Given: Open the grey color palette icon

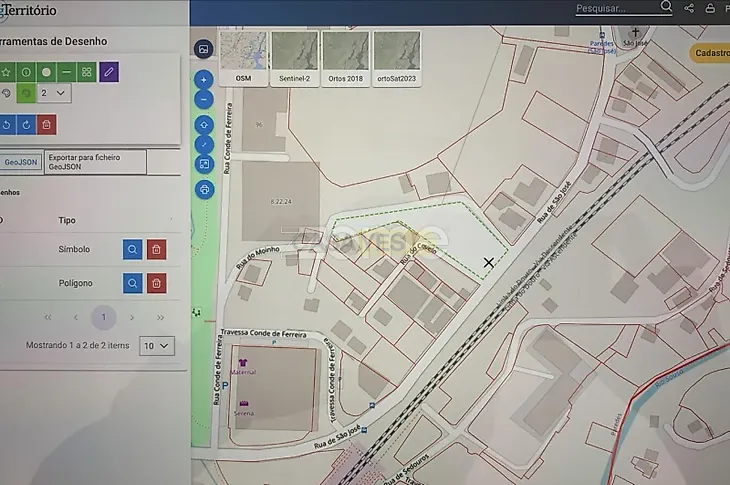Looking at the screenshot, I should [7, 93].
